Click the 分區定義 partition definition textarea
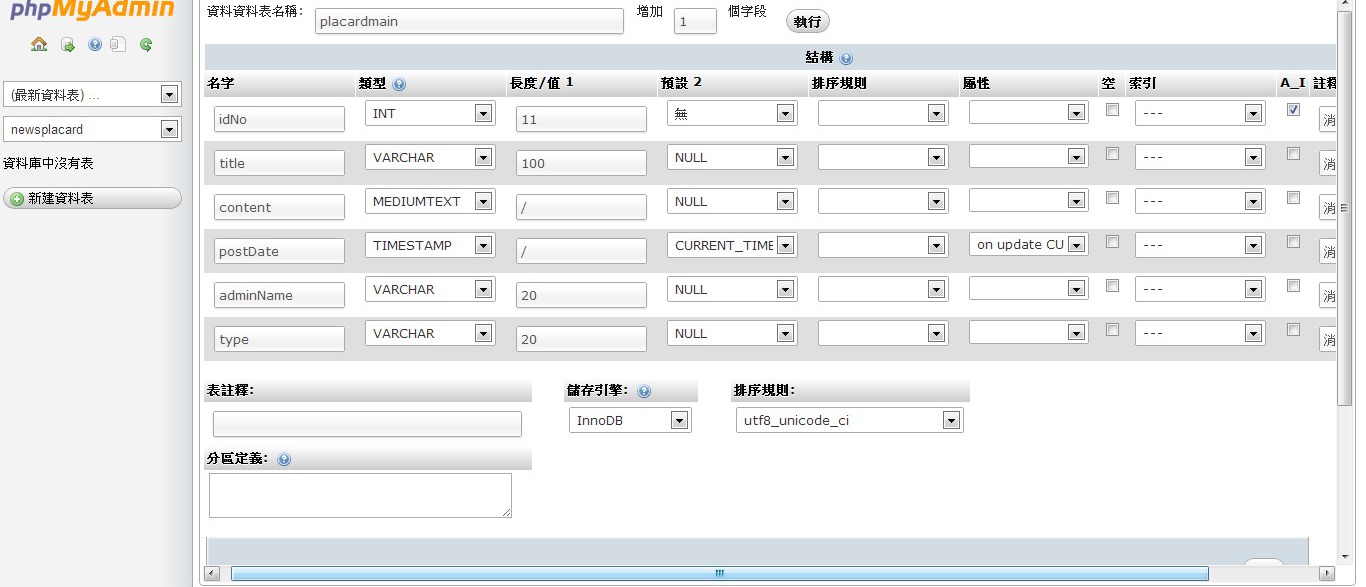 point(360,495)
